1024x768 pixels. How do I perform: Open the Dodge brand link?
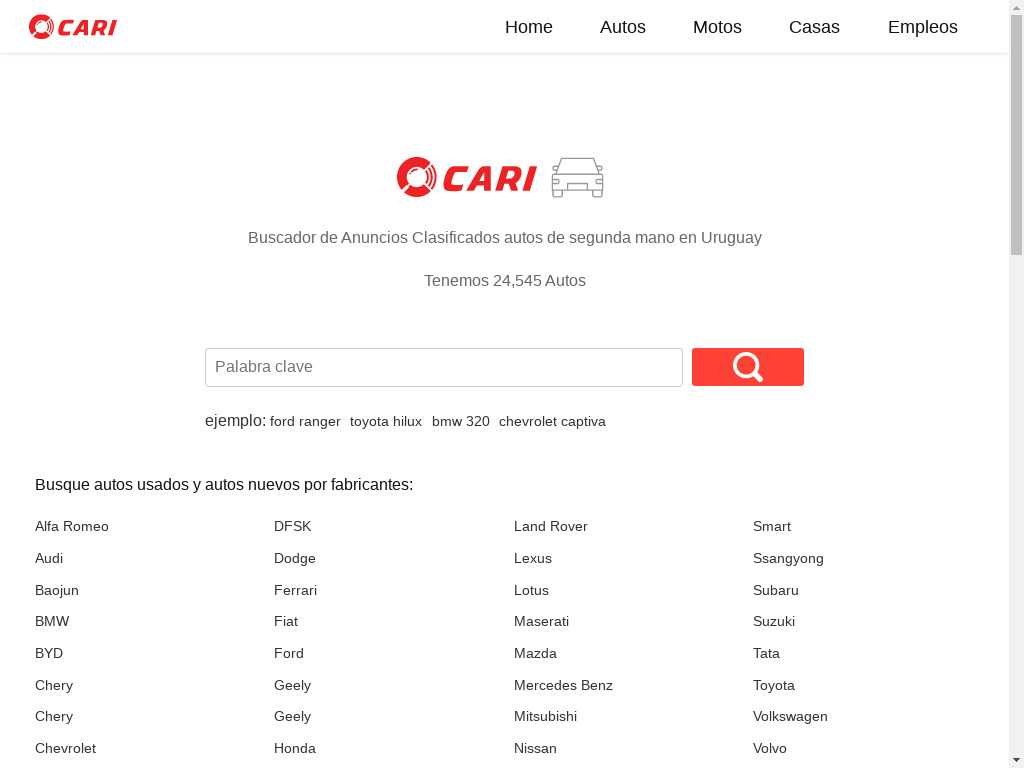[x=295, y=558]
